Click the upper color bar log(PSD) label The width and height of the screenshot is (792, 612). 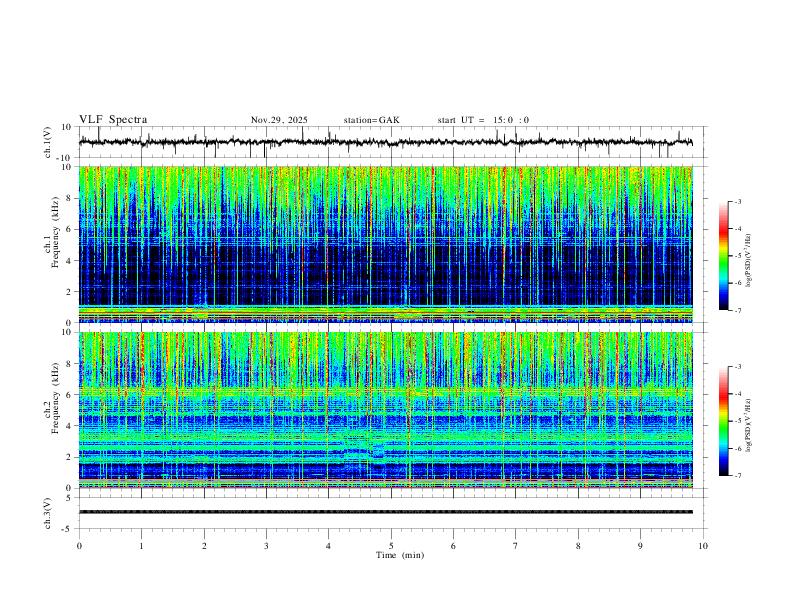749,261
